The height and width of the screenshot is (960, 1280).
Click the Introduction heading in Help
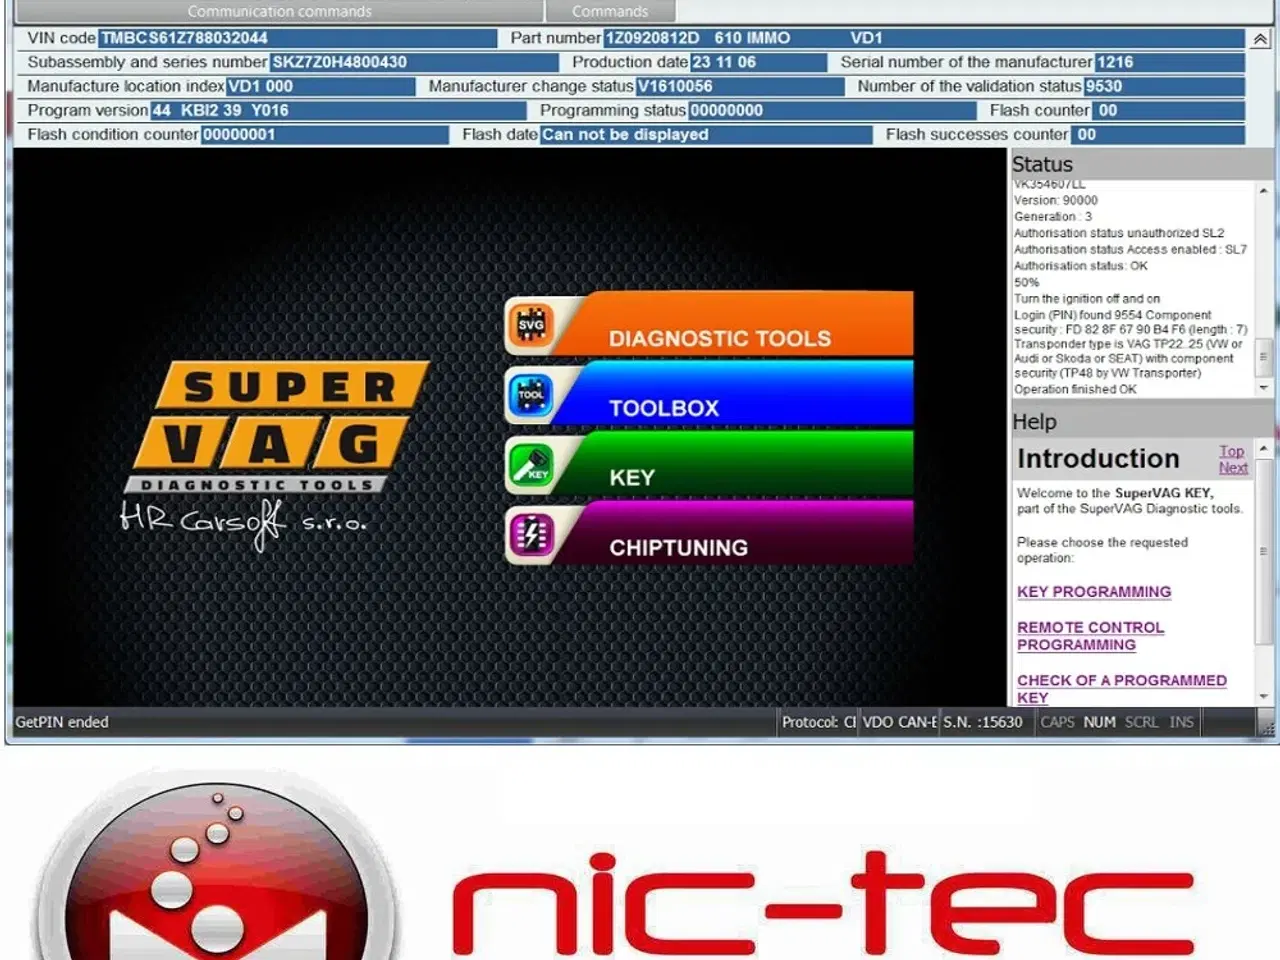click(x=1098, y=458)
